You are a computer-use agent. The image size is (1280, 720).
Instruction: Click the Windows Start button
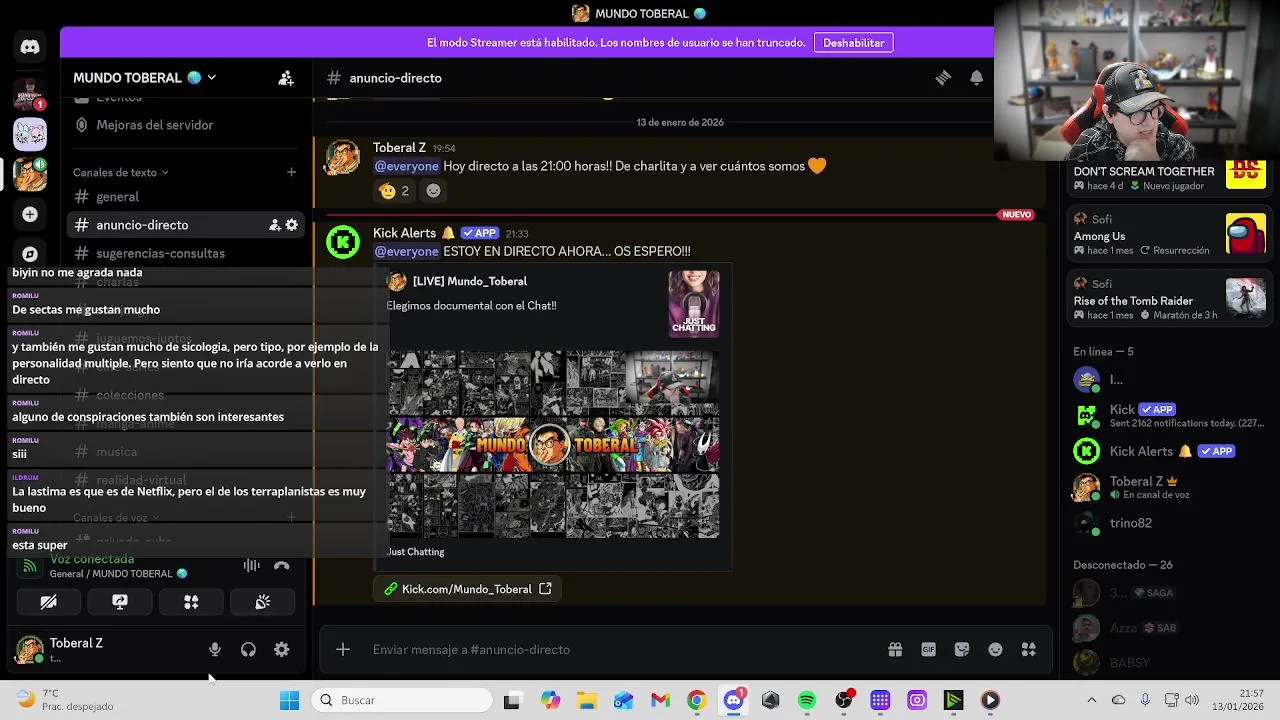pos(289,700)
